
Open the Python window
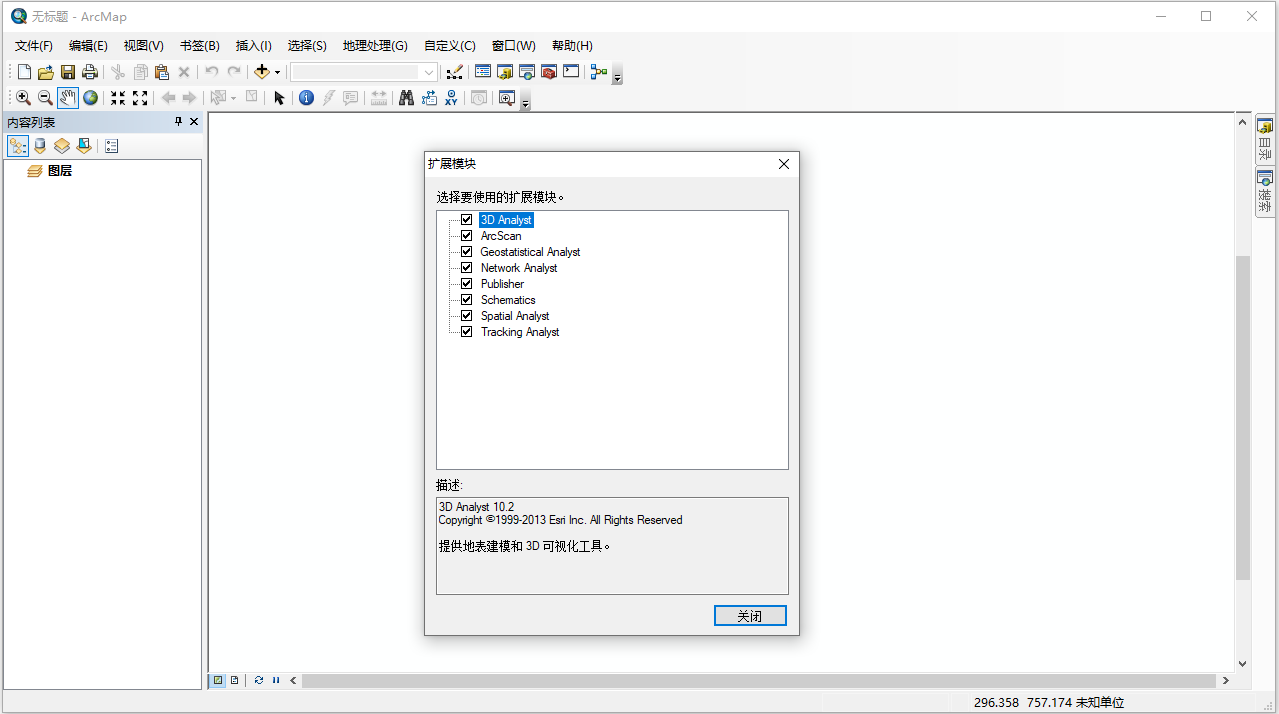pyautogui.click(x=571, y=72)
